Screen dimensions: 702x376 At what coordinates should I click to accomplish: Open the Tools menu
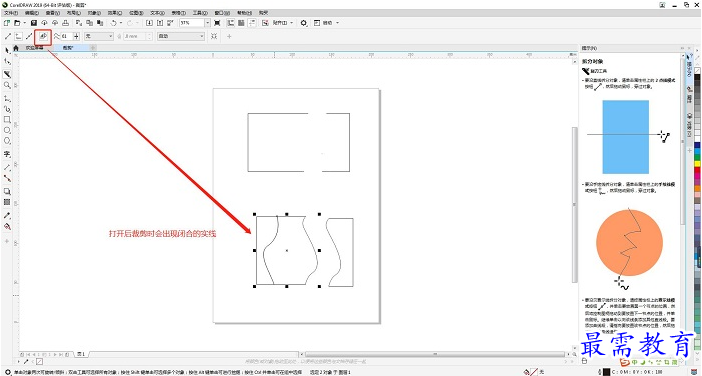tap(200, 13)
